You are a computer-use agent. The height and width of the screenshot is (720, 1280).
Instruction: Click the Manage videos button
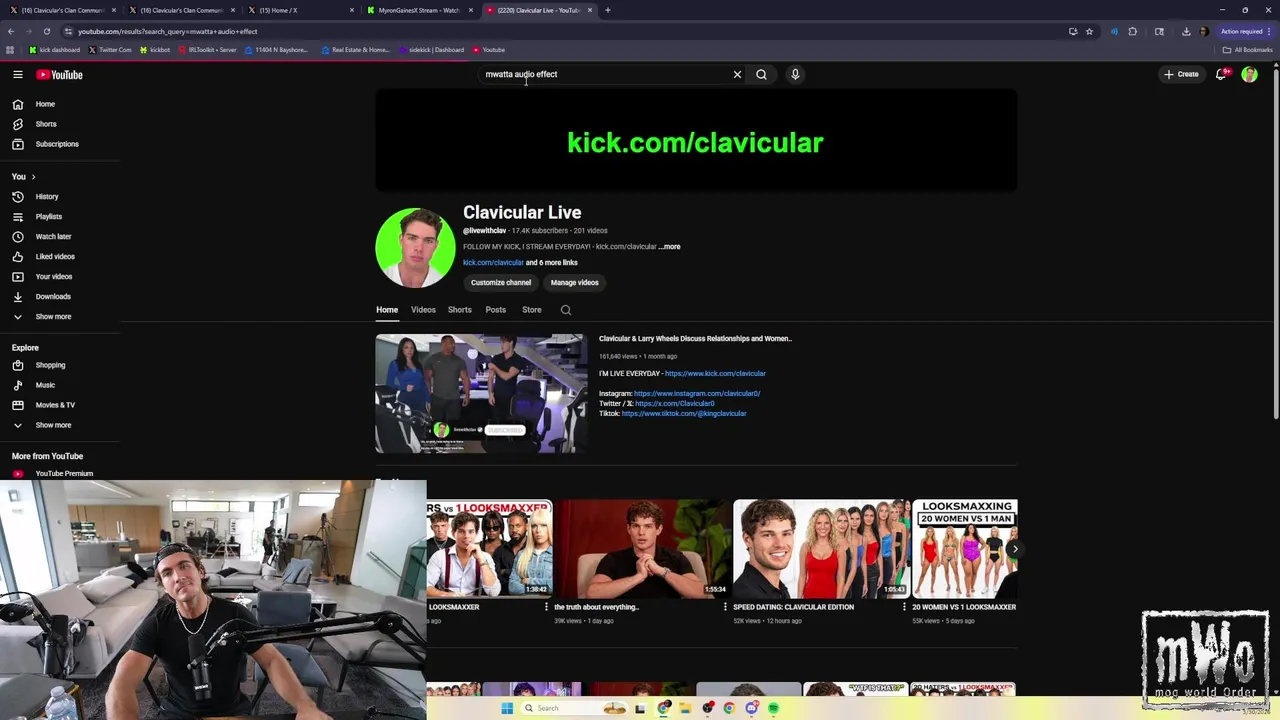point(574,283)
